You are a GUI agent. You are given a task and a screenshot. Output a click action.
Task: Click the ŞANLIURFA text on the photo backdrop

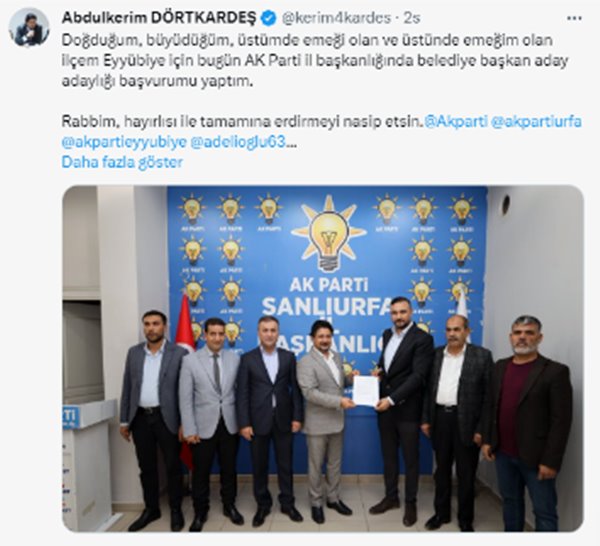pos(327,307)
